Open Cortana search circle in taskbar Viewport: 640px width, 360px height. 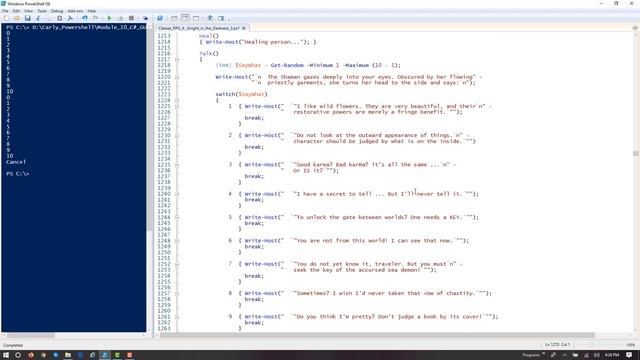18,355
